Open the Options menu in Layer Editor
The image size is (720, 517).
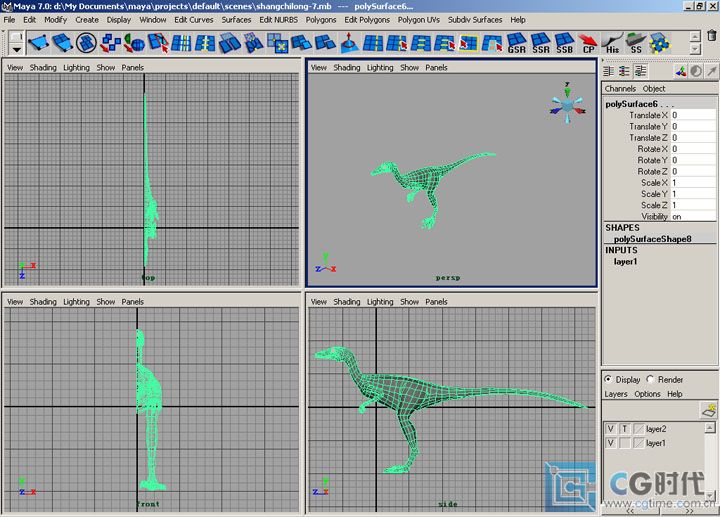click(647, 394)
